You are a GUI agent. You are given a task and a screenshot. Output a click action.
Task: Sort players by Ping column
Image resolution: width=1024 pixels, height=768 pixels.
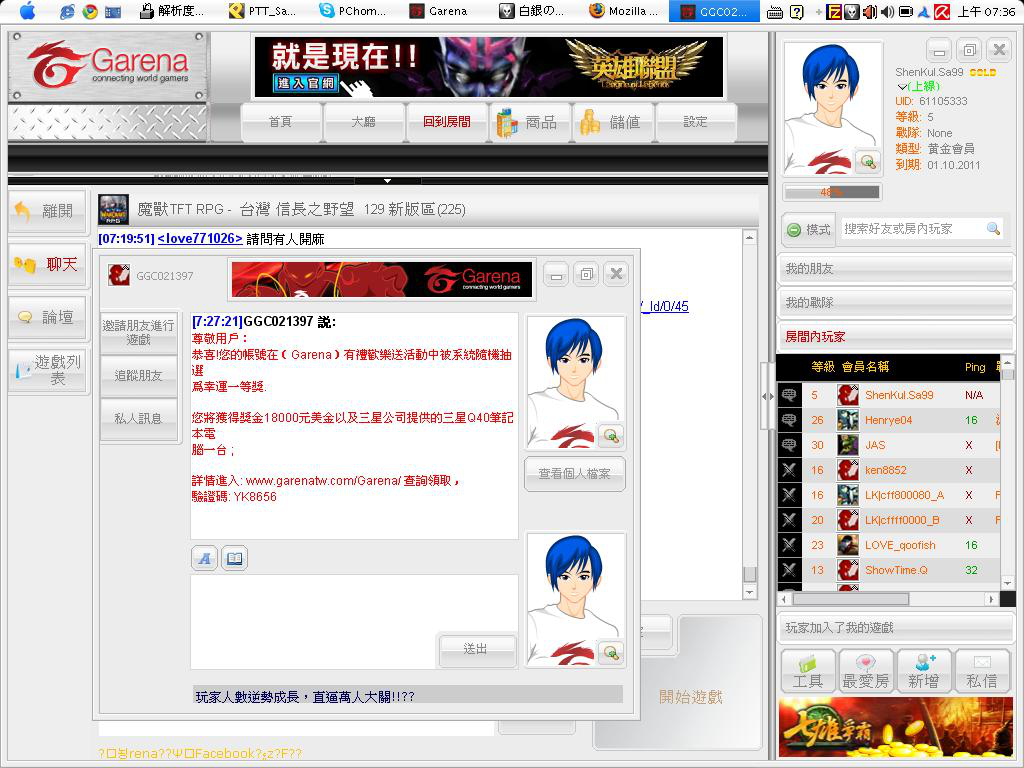975,367
